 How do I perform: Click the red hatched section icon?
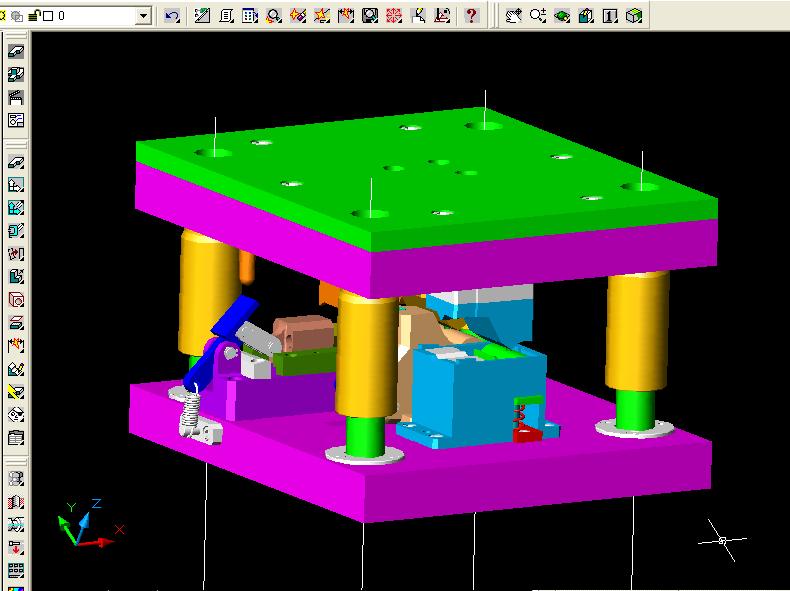(x=16, y=502)
